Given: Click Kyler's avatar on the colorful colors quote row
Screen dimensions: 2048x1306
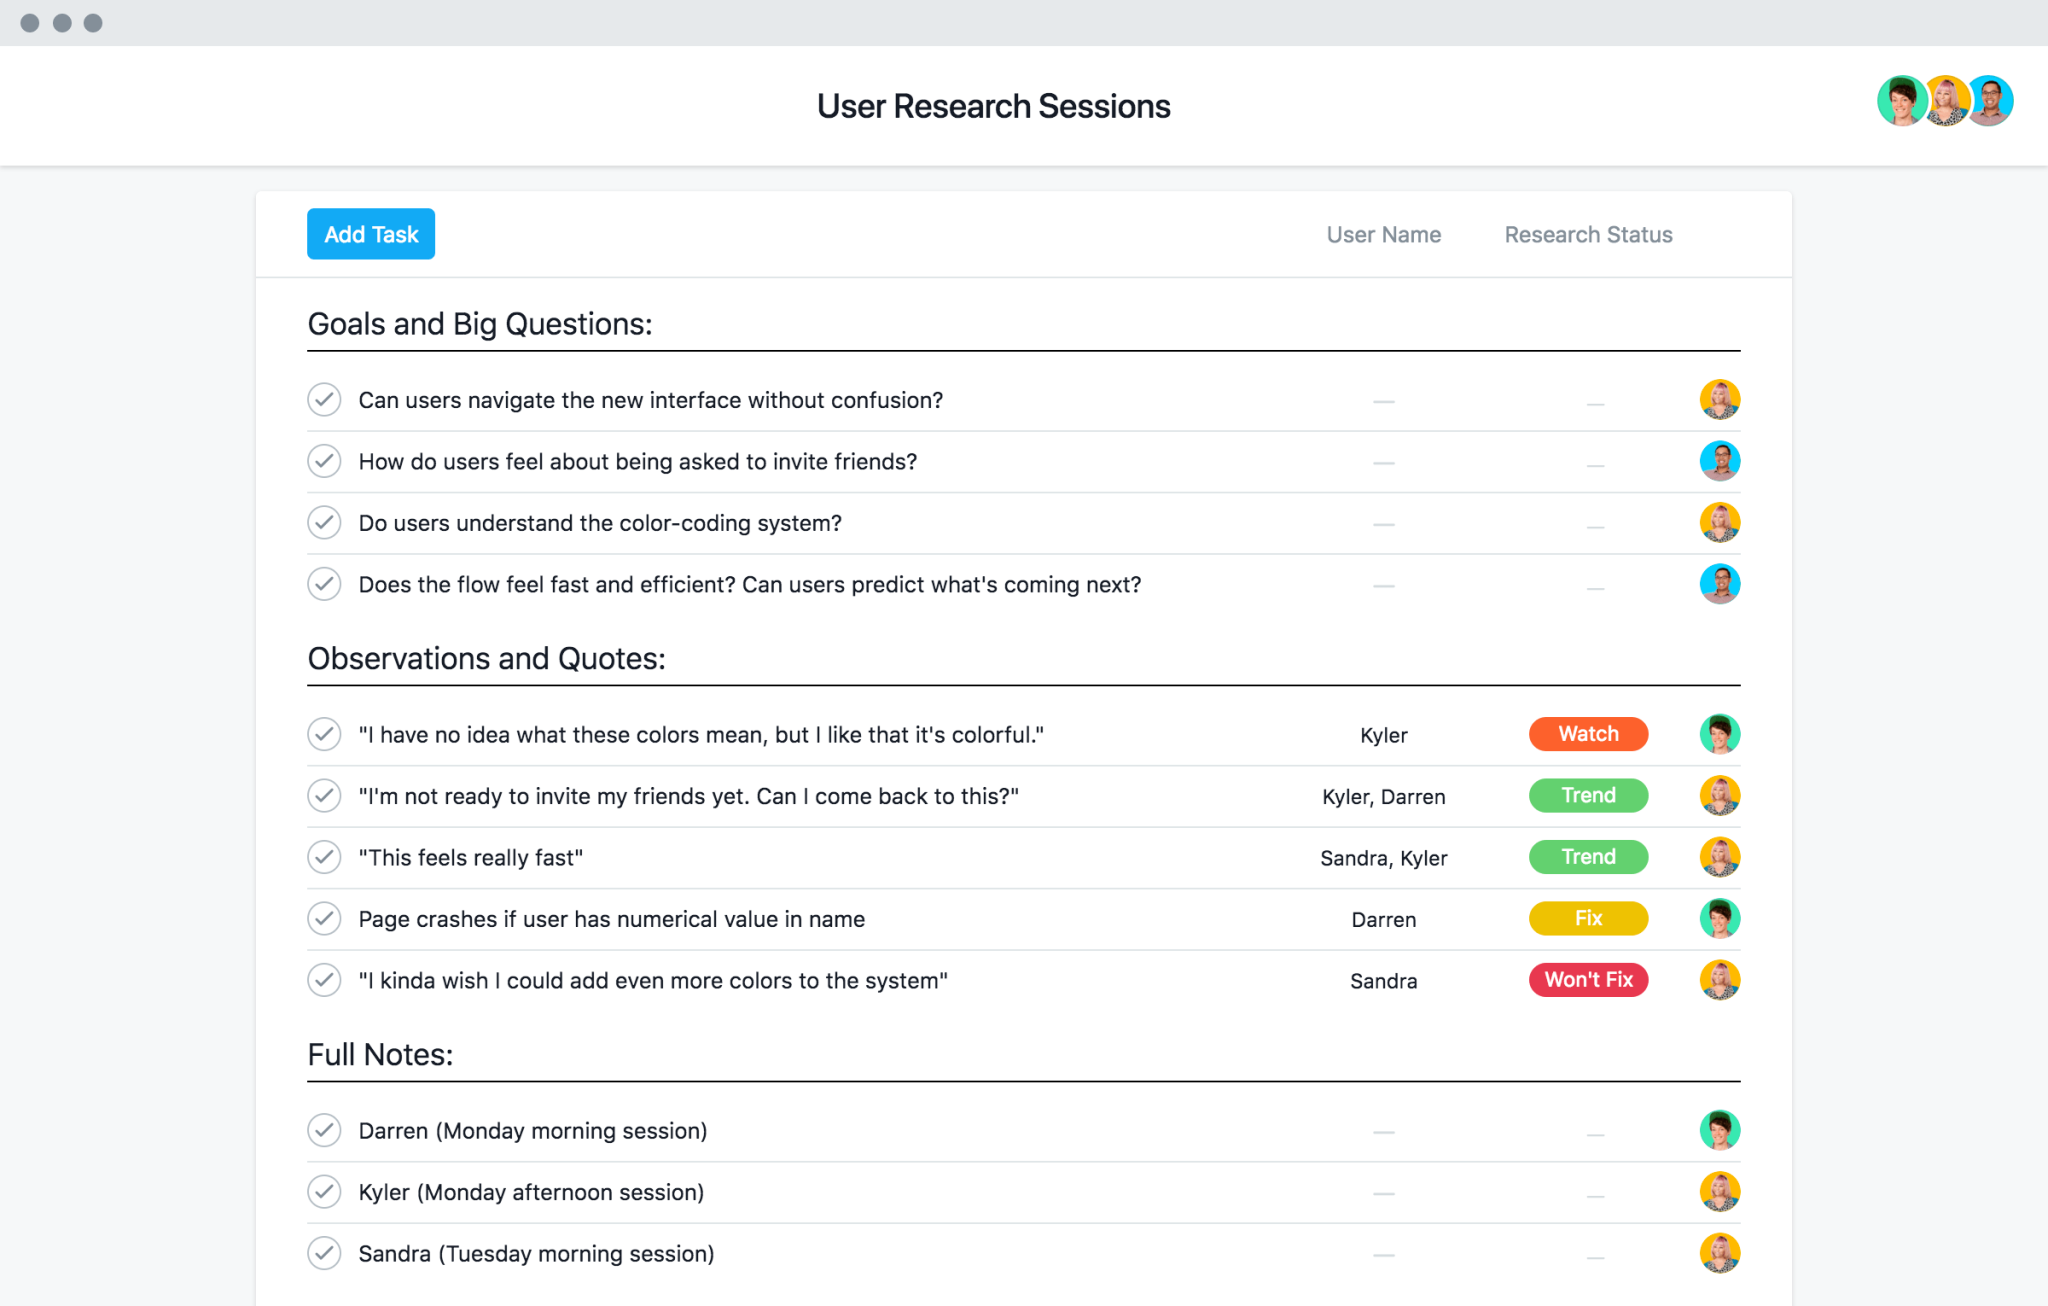Looking at the screenshot, I should click(x=1719, y=734).
